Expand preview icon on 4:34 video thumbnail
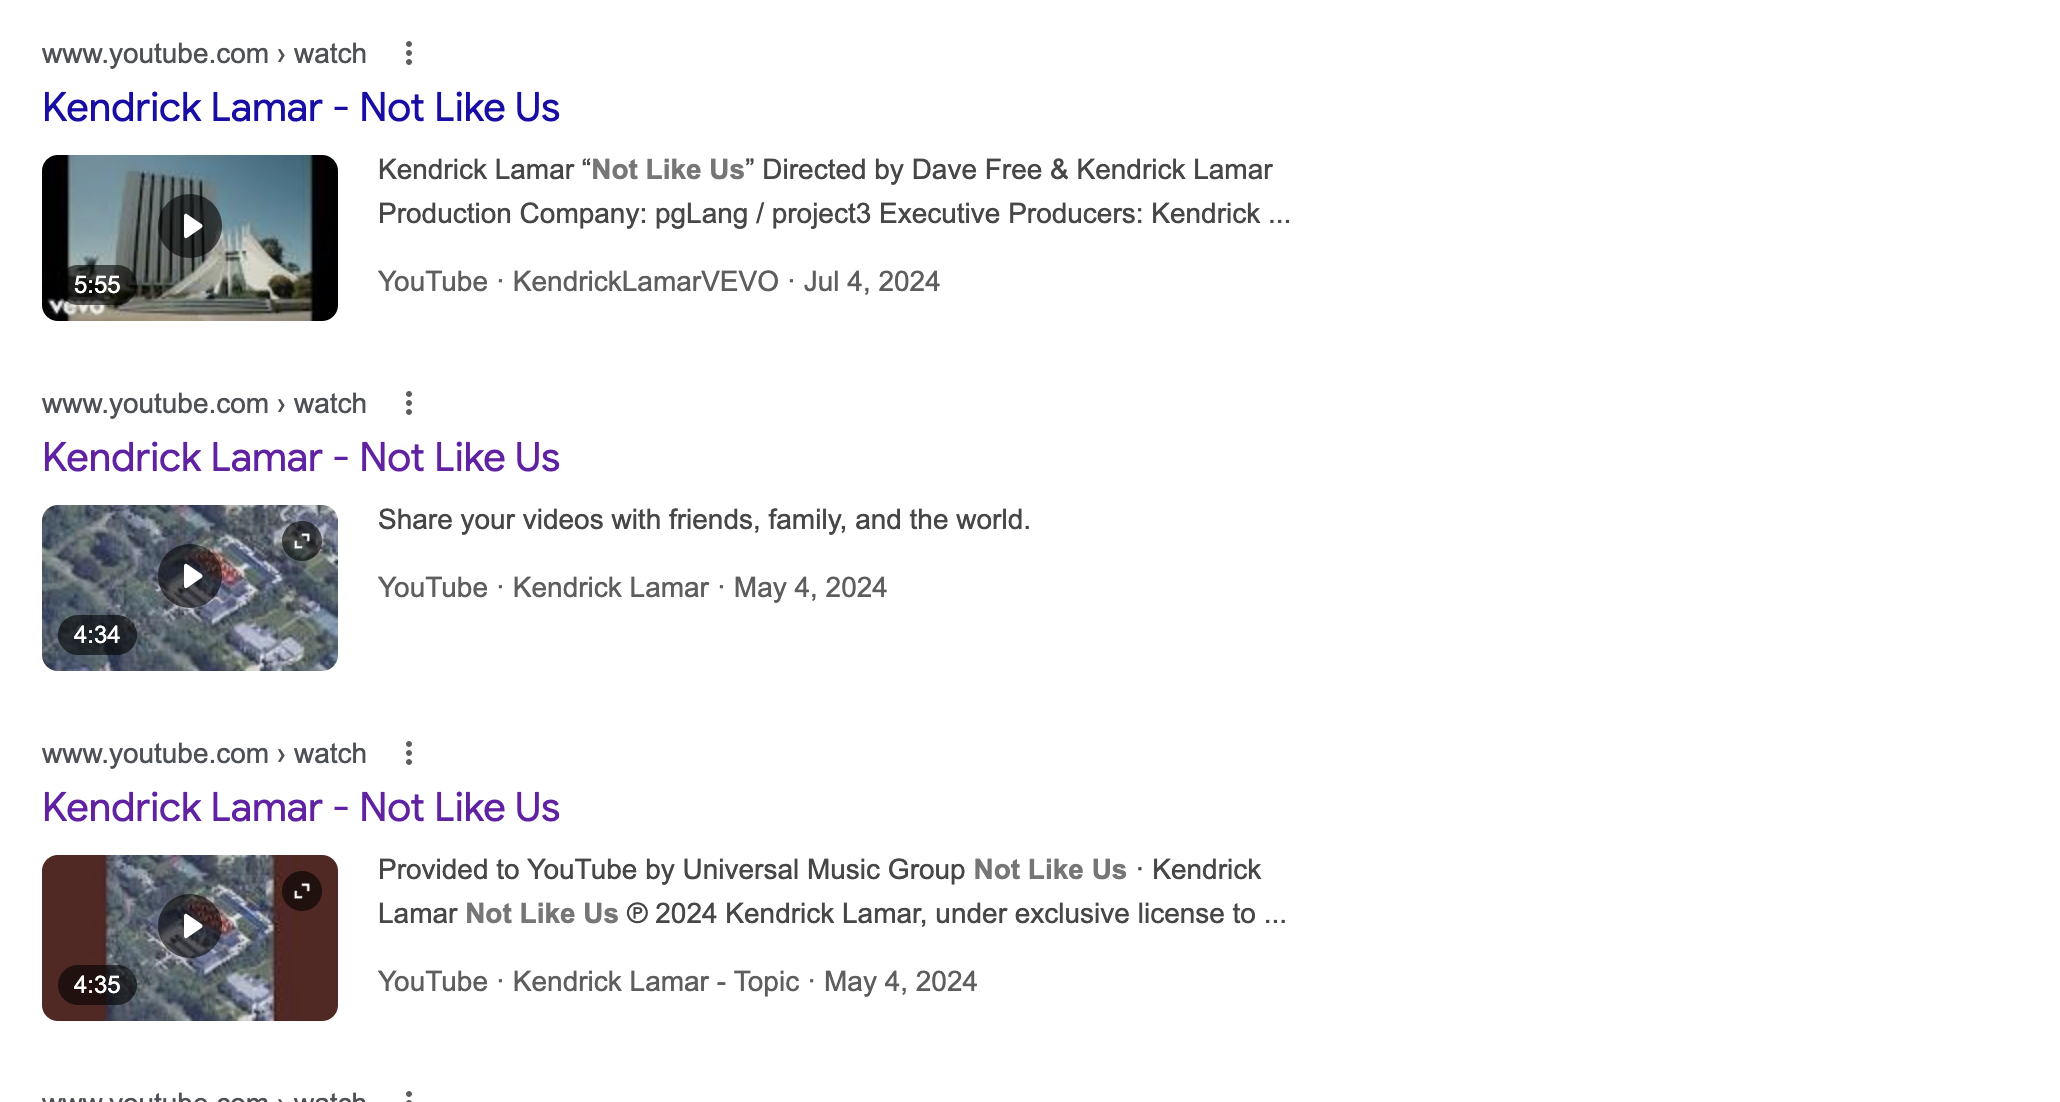2060x1102 pixels. [301, 541]
